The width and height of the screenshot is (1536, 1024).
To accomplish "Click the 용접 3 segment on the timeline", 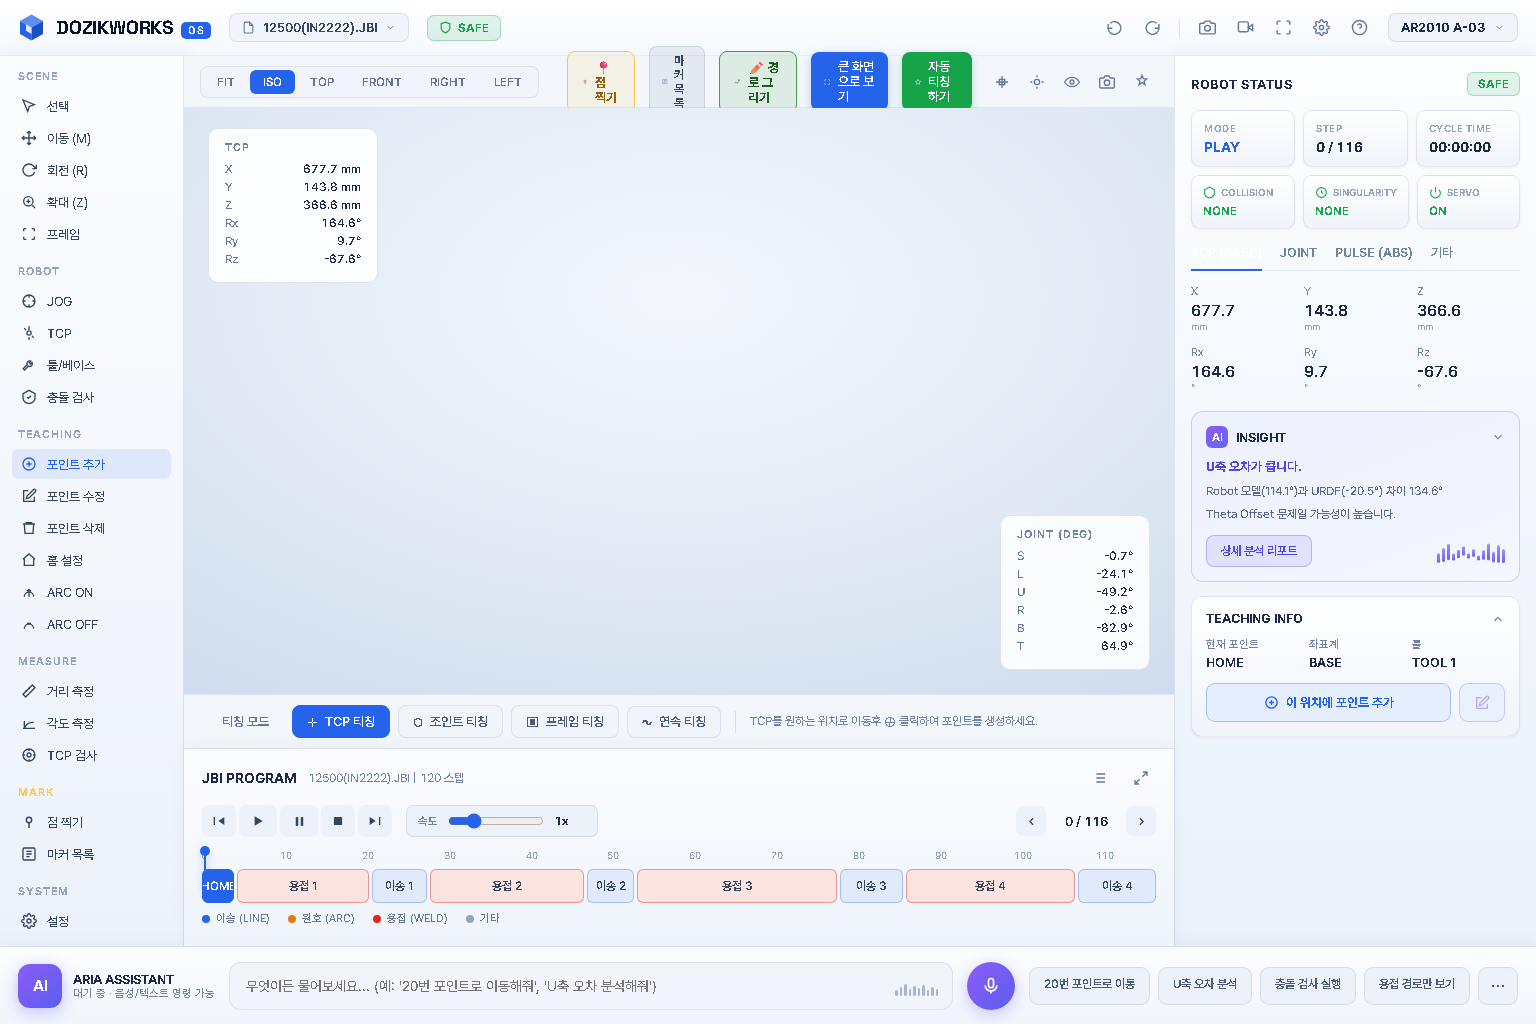I will tap(737, 886).
